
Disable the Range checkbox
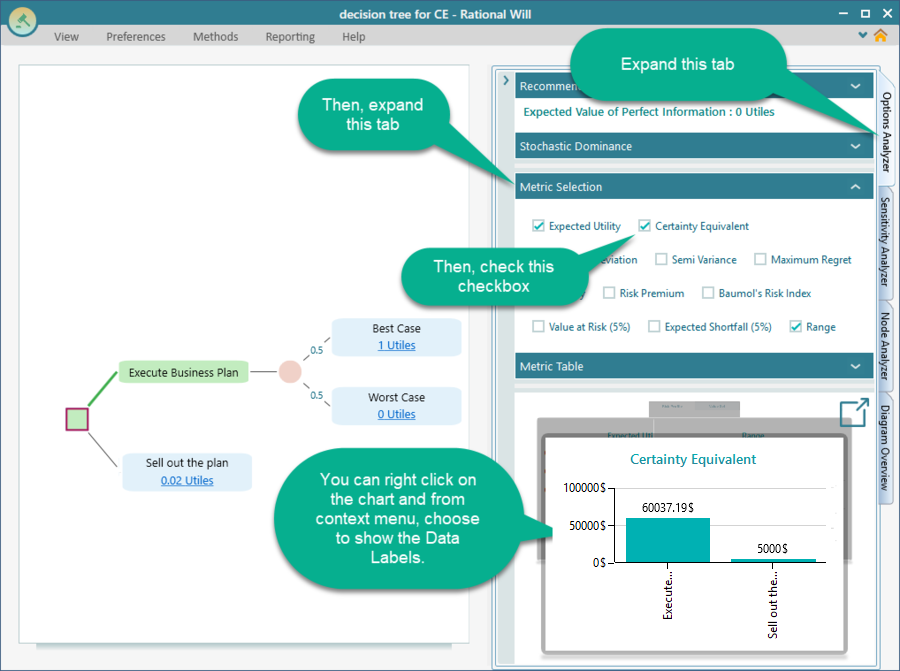coord(795,326)
